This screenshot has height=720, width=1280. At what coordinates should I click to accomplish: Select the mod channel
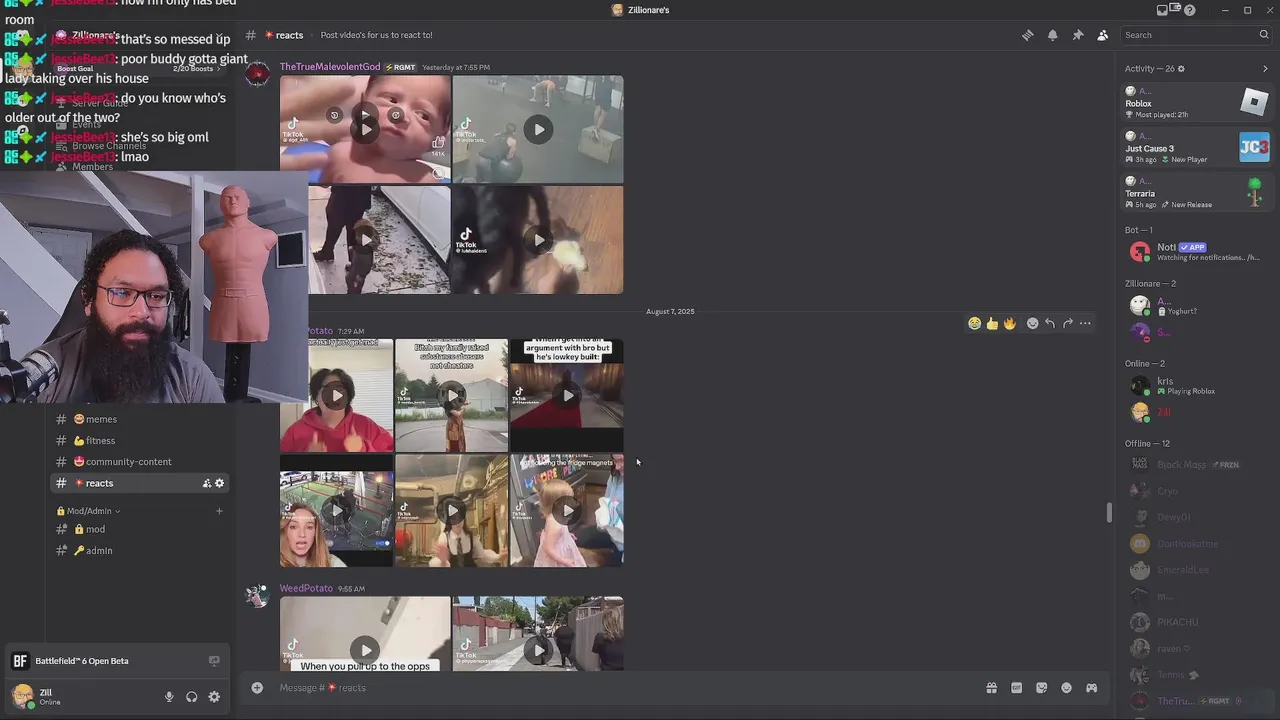click(x=140, y=529)
